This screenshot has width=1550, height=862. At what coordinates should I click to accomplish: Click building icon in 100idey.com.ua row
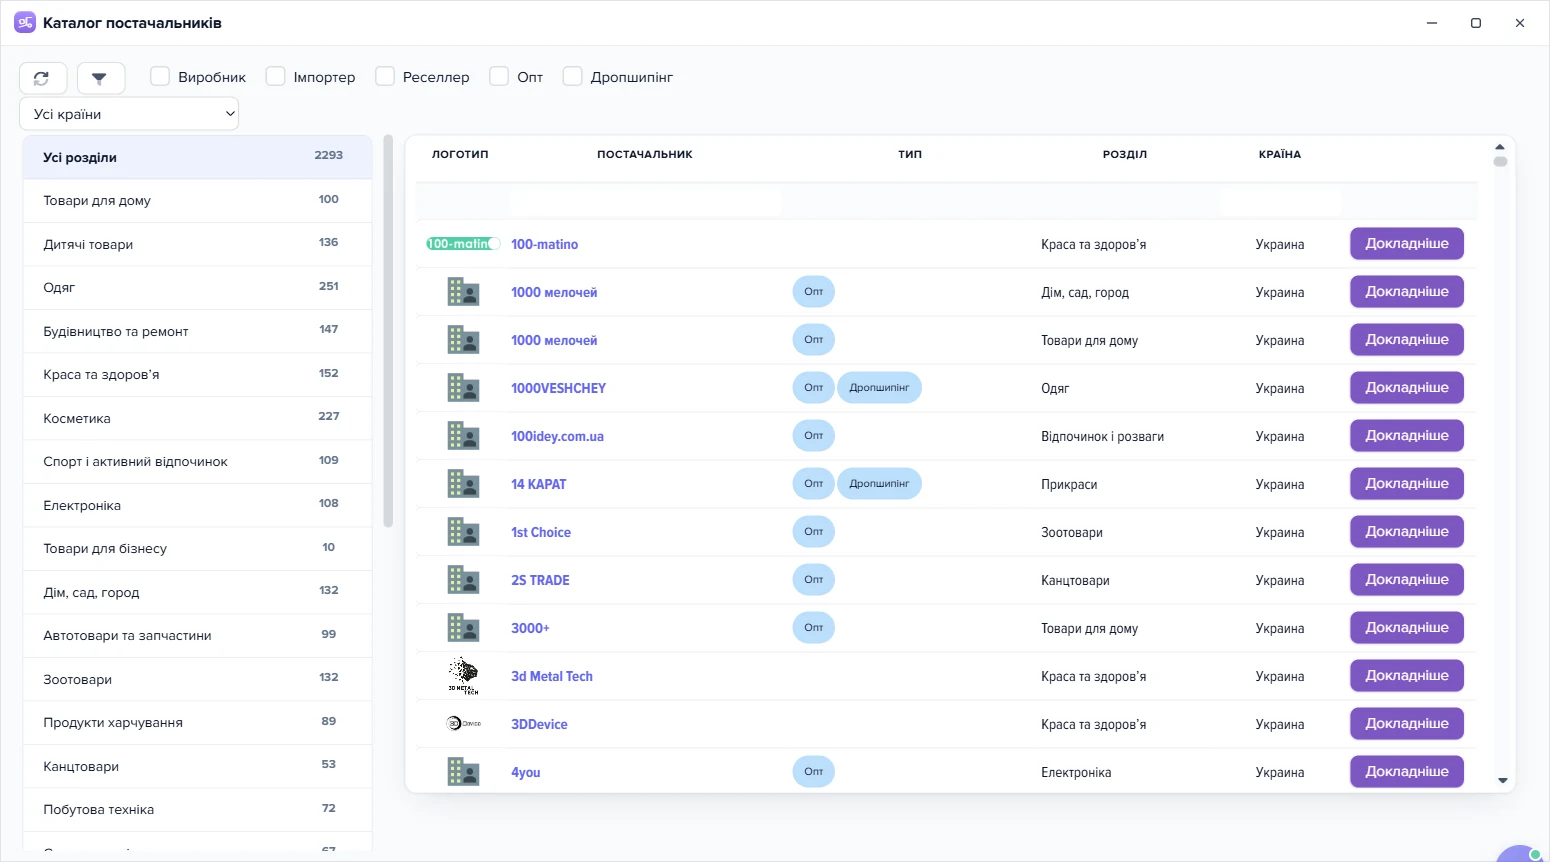point(463,436)
